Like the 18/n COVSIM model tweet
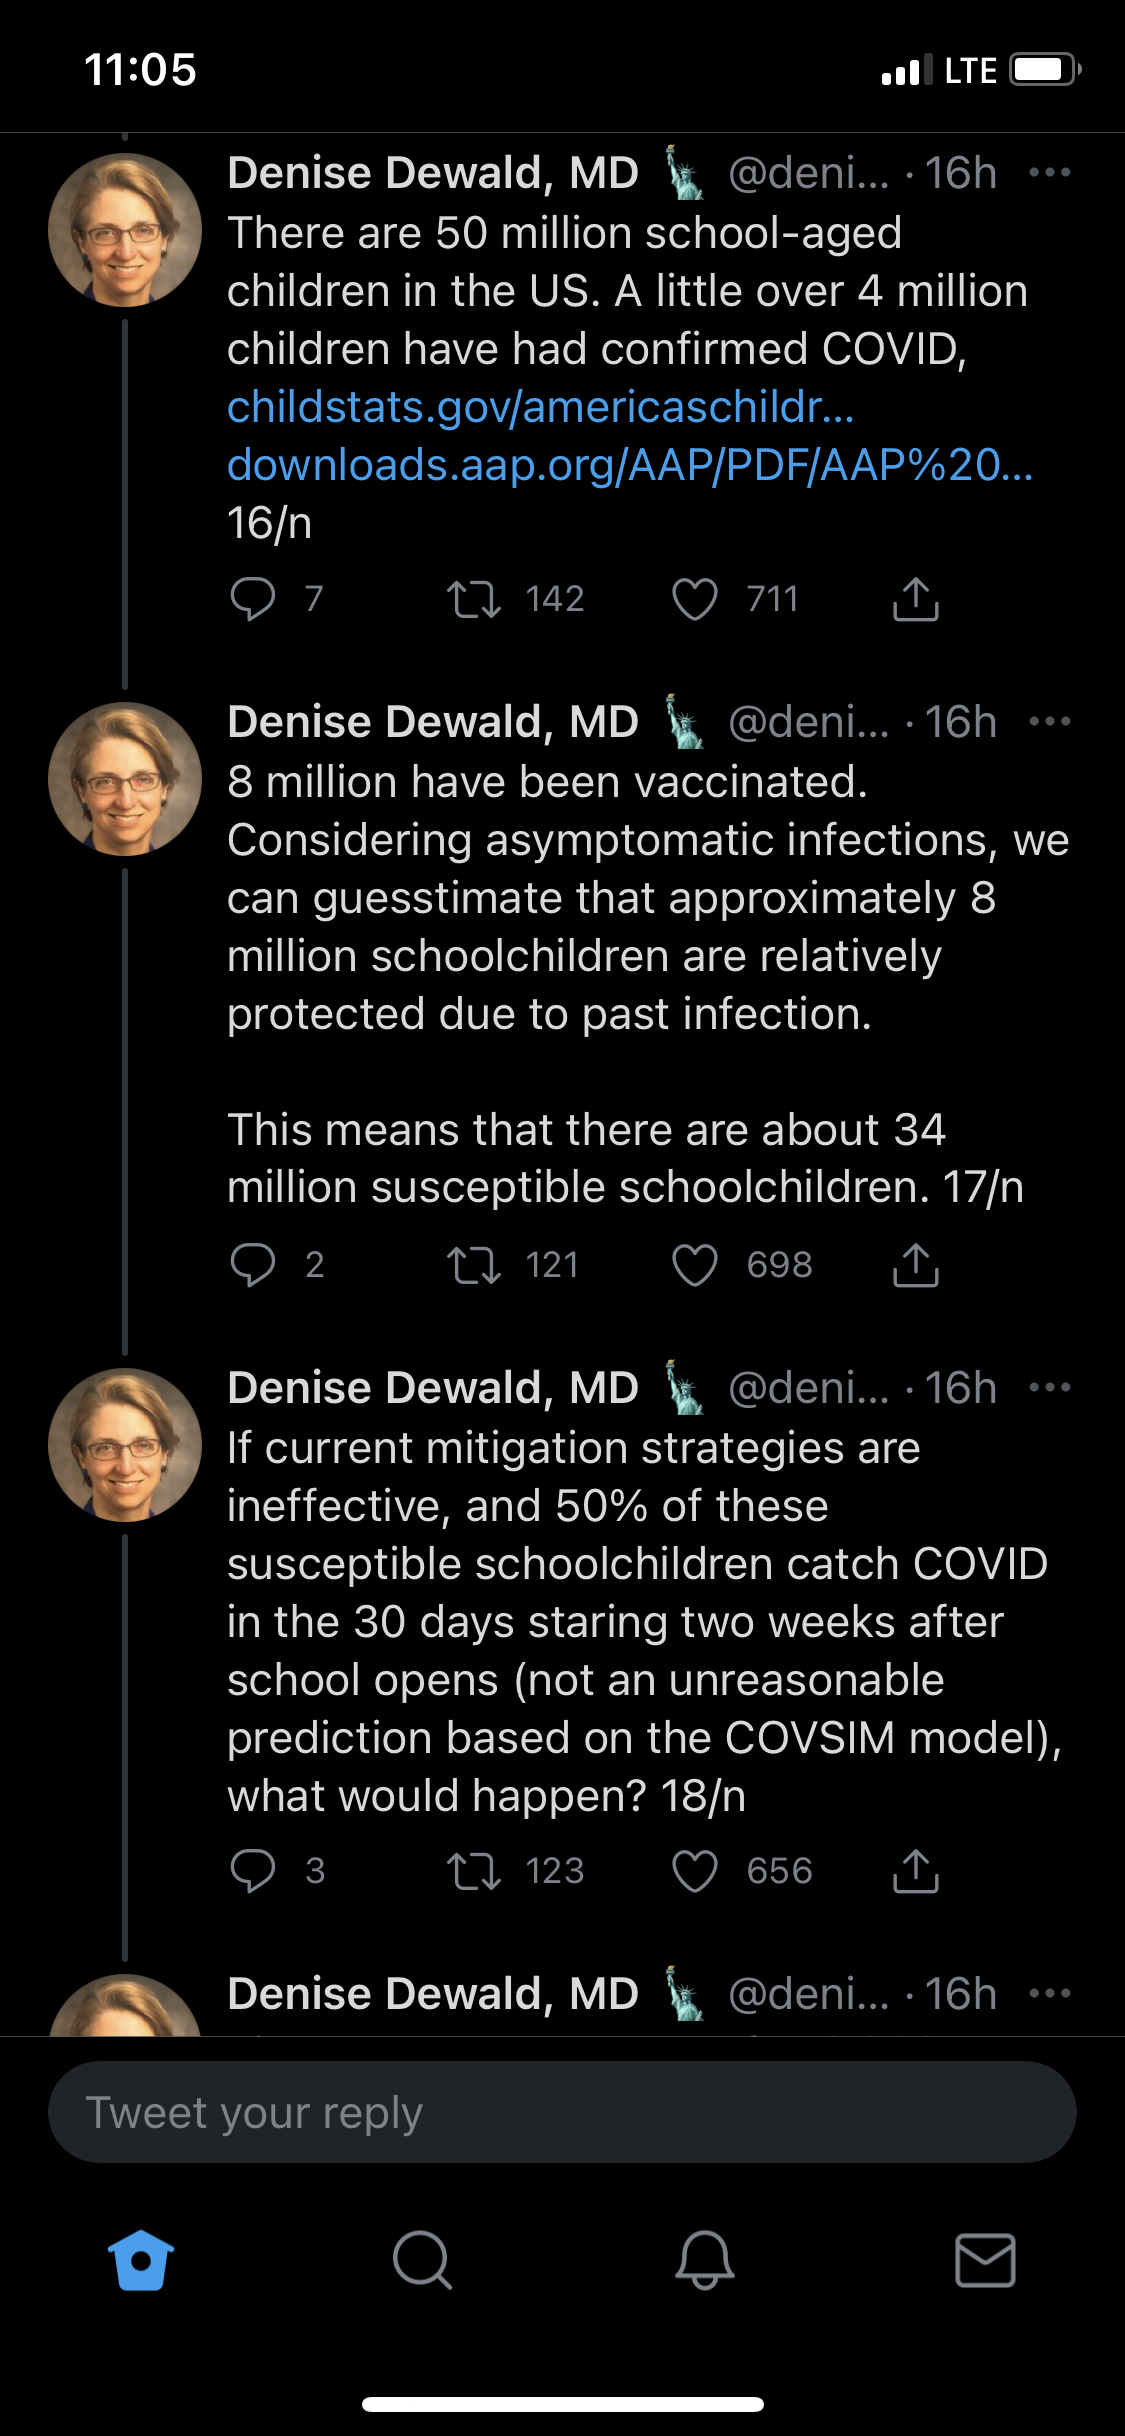 (x=695, y=1871)
